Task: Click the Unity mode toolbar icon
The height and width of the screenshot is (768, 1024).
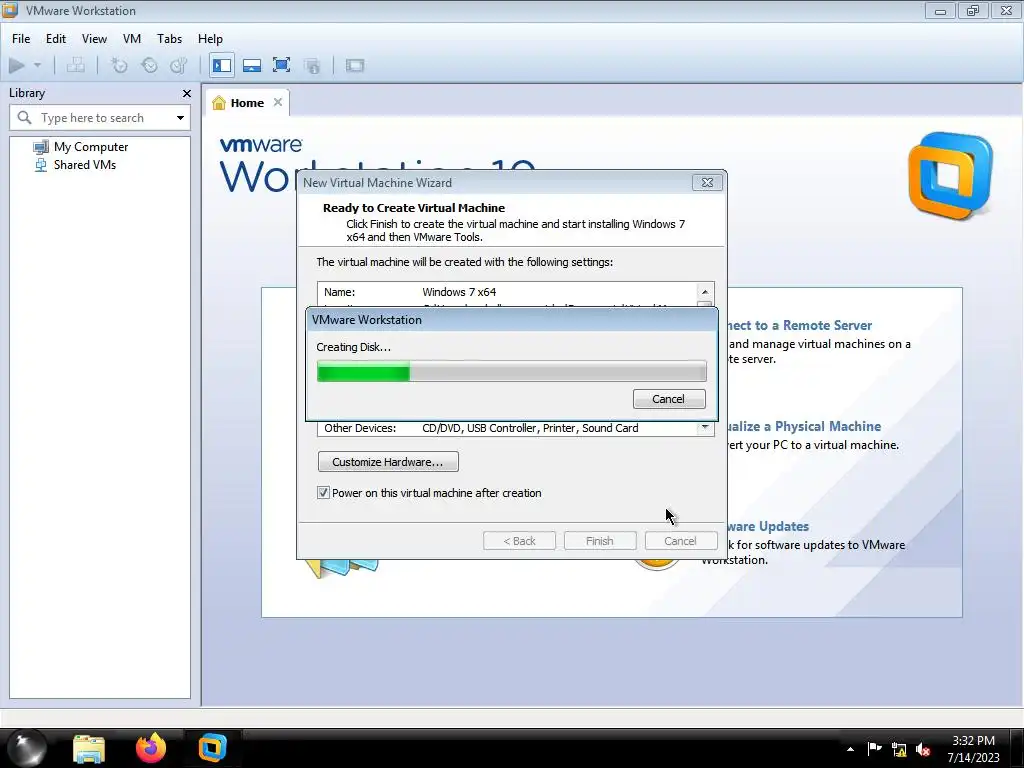Action: point(312,65)
